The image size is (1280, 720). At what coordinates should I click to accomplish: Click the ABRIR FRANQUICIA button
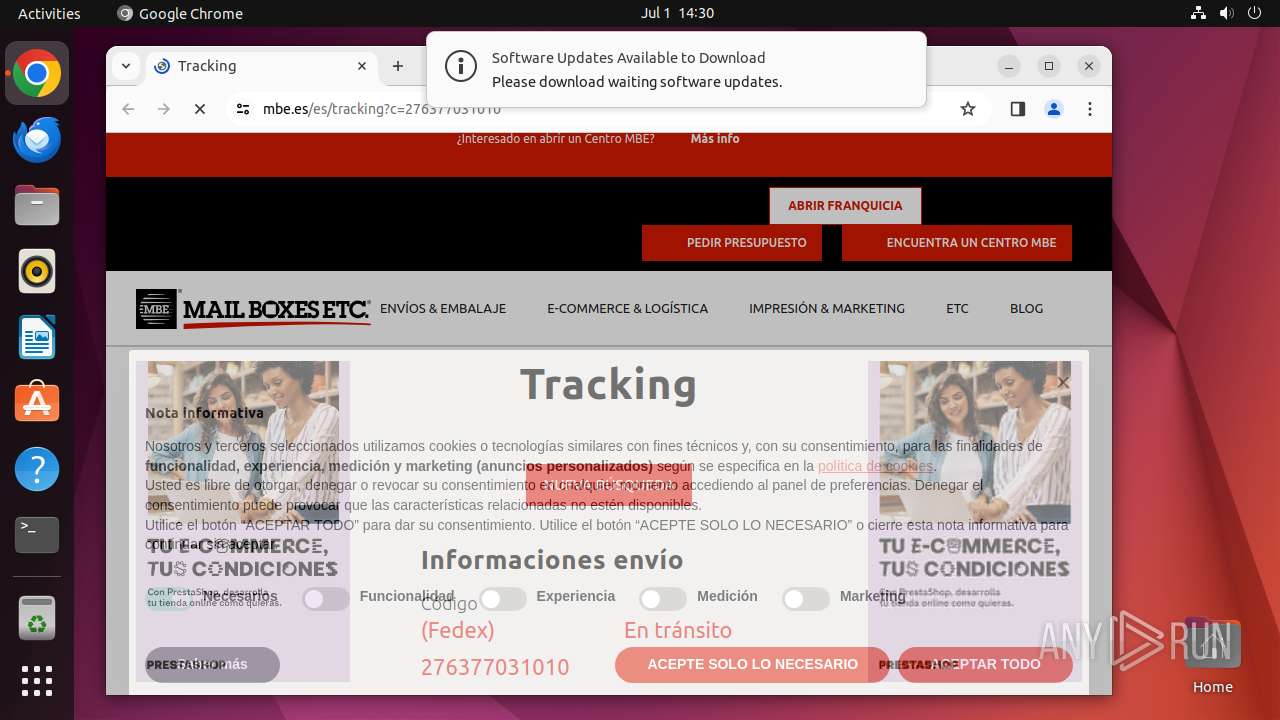point(845,206)
